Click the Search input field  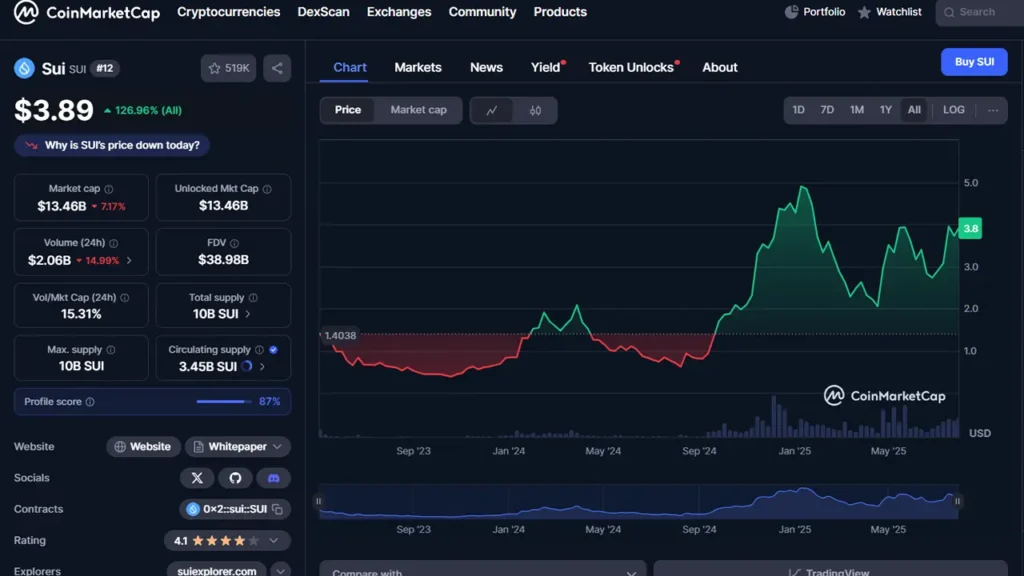[980, 12]
